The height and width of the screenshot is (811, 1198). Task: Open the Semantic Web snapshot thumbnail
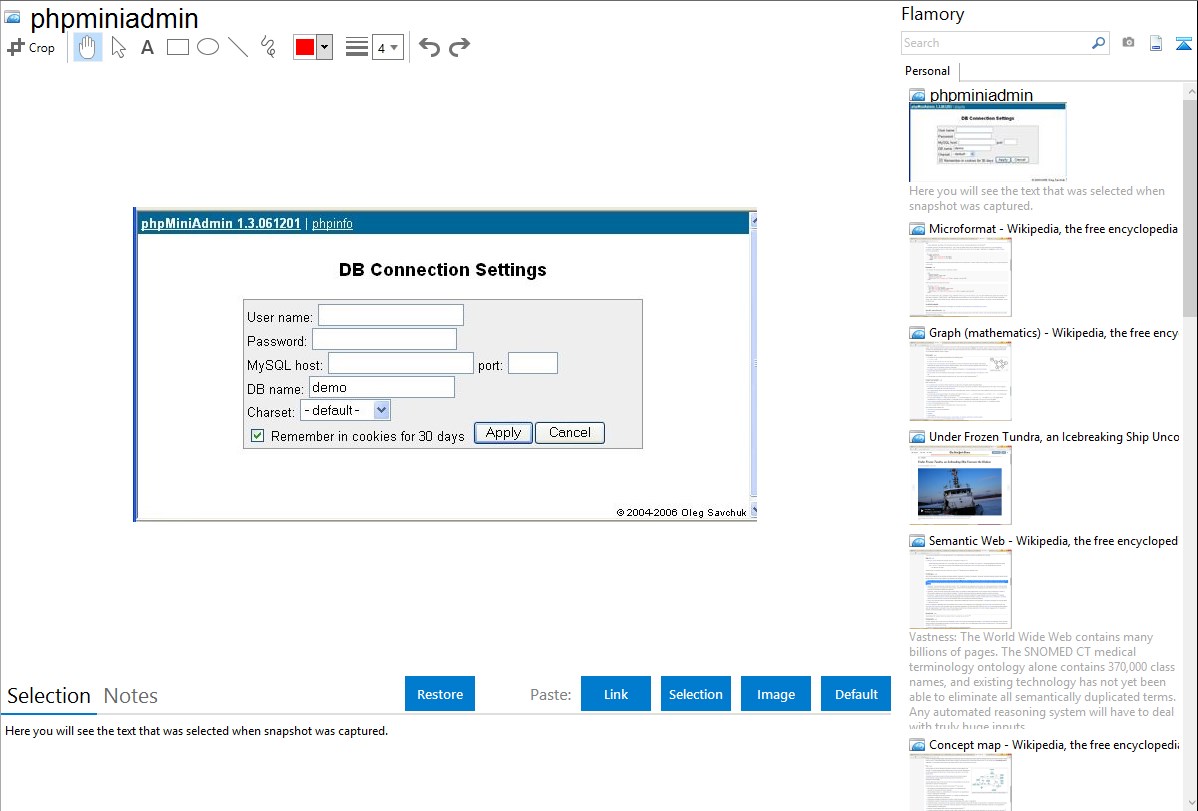[x=960, y=589]
